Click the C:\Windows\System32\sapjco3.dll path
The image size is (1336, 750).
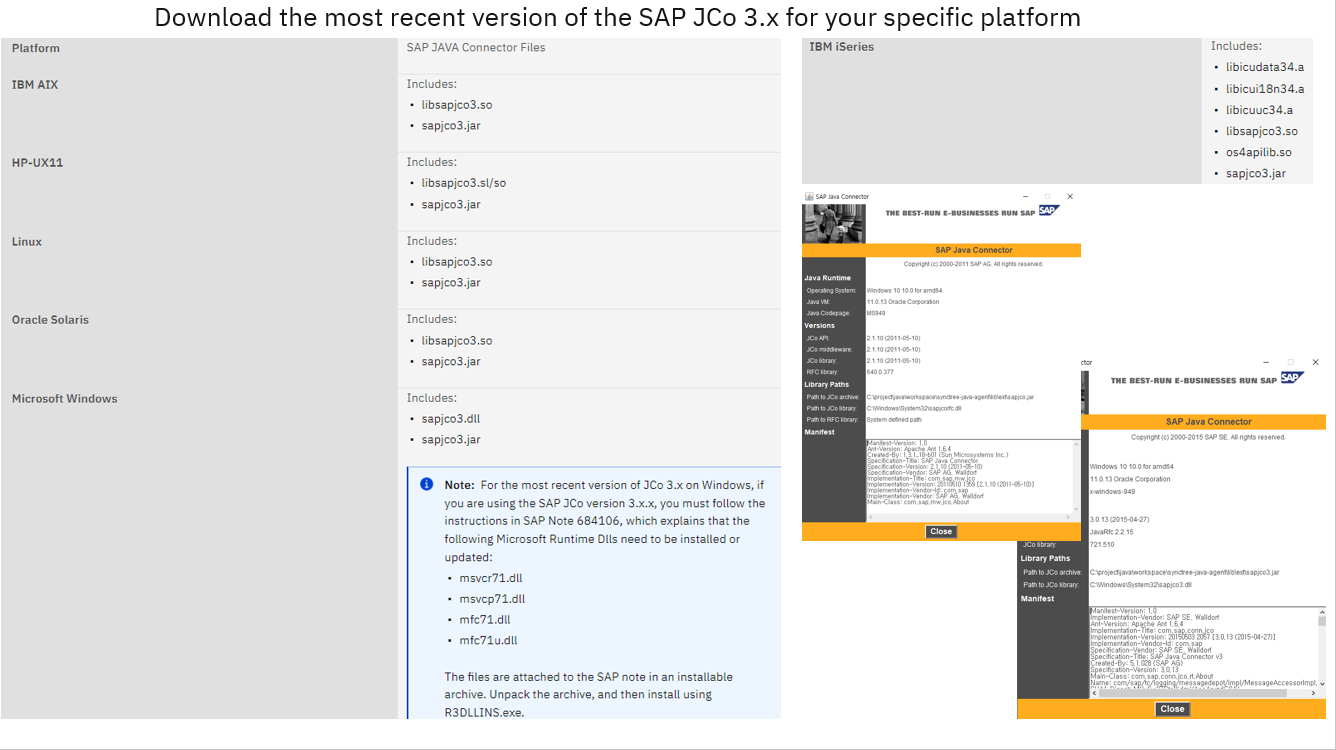pyautogui.click(x=1141, y=584)
